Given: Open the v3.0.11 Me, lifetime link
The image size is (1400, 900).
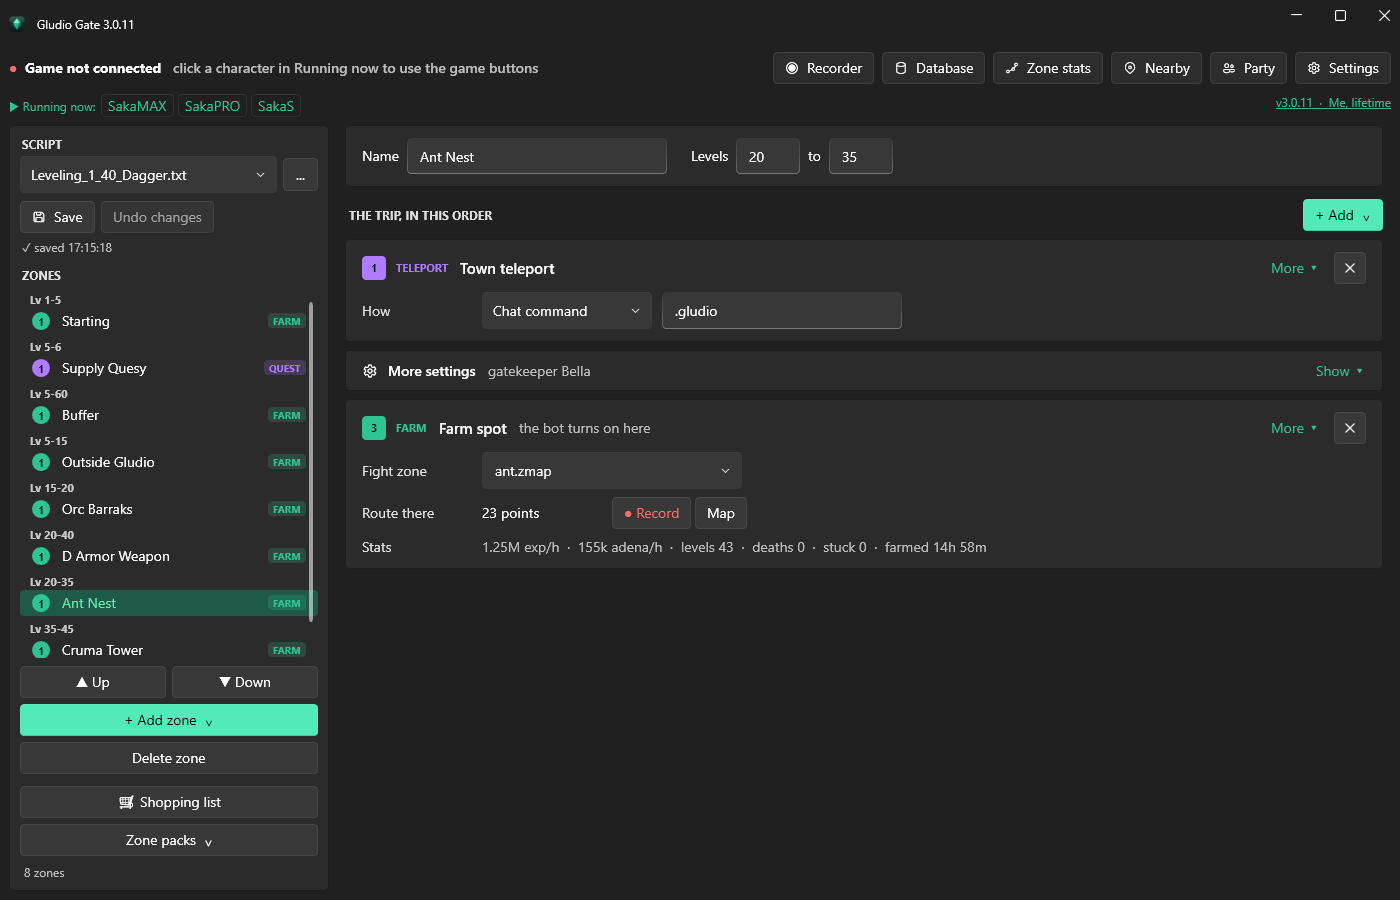Looking at the screenshot, I should coord(1333,103).
